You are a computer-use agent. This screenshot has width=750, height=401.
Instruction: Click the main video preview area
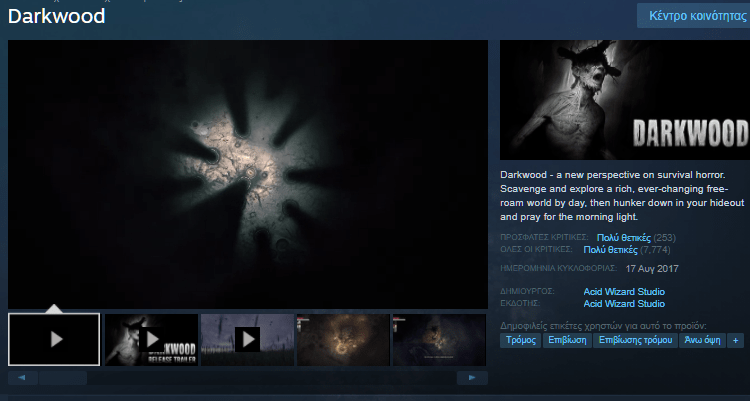[x=248, y=174]
